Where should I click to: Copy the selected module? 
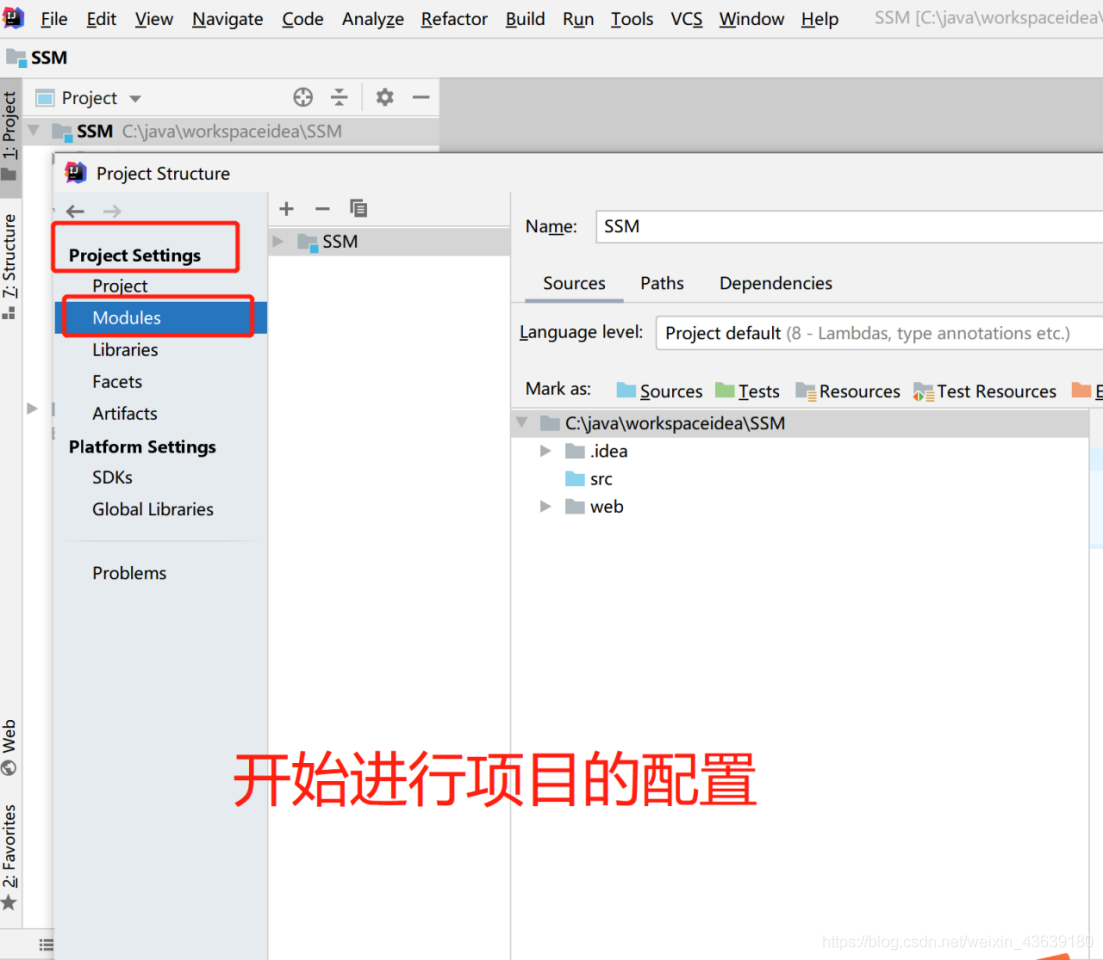(359, 208)
